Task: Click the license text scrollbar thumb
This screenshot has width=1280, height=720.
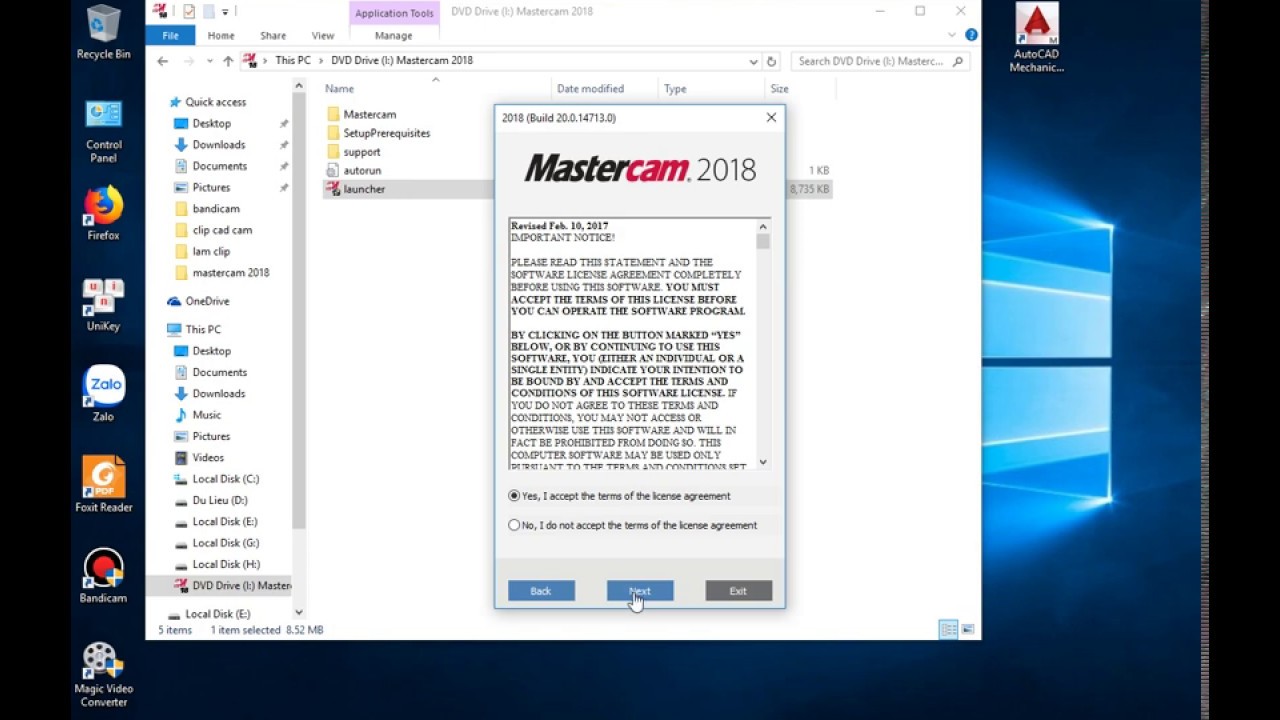Action: 763,241
